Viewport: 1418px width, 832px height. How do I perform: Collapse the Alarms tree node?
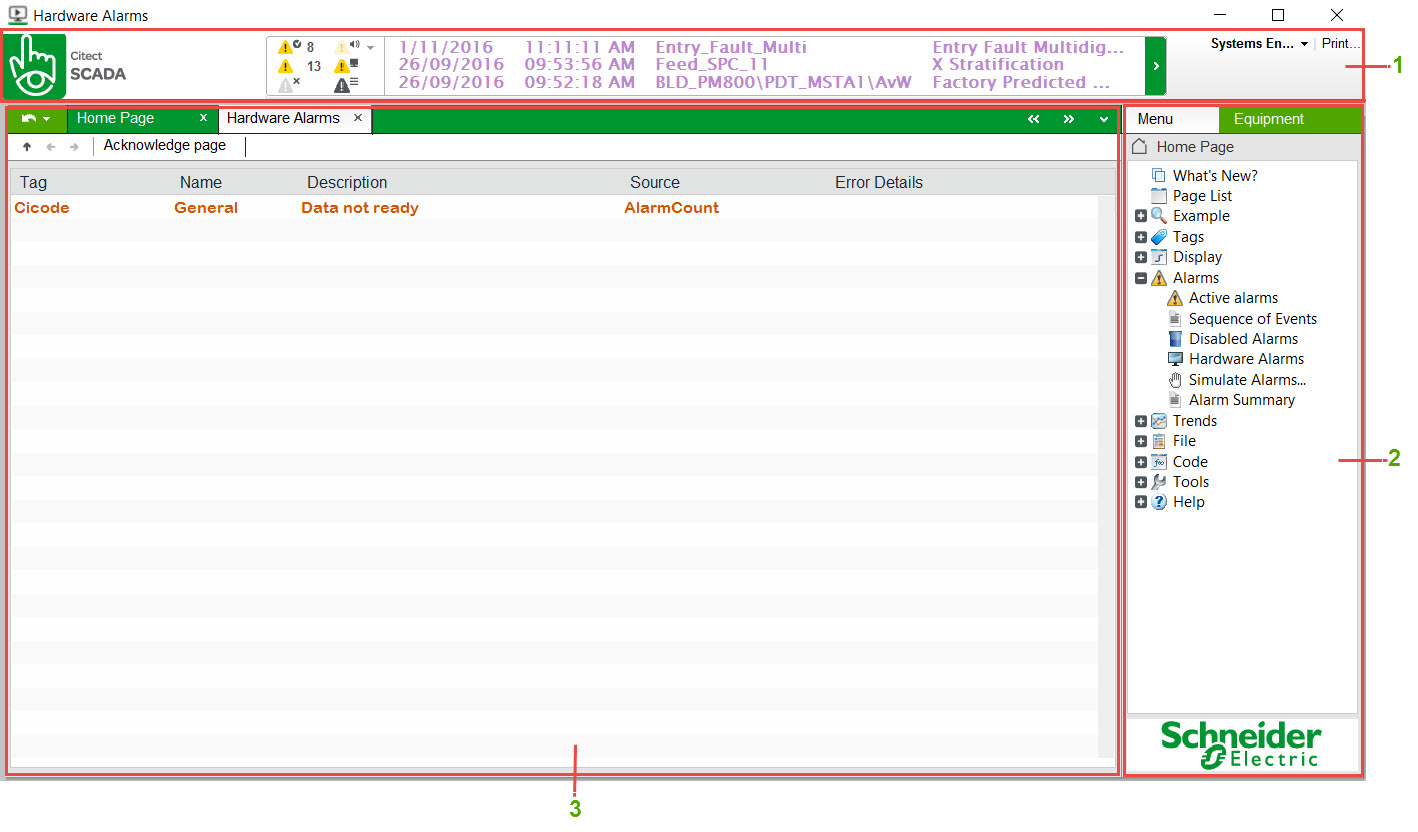pos(1141,279)
